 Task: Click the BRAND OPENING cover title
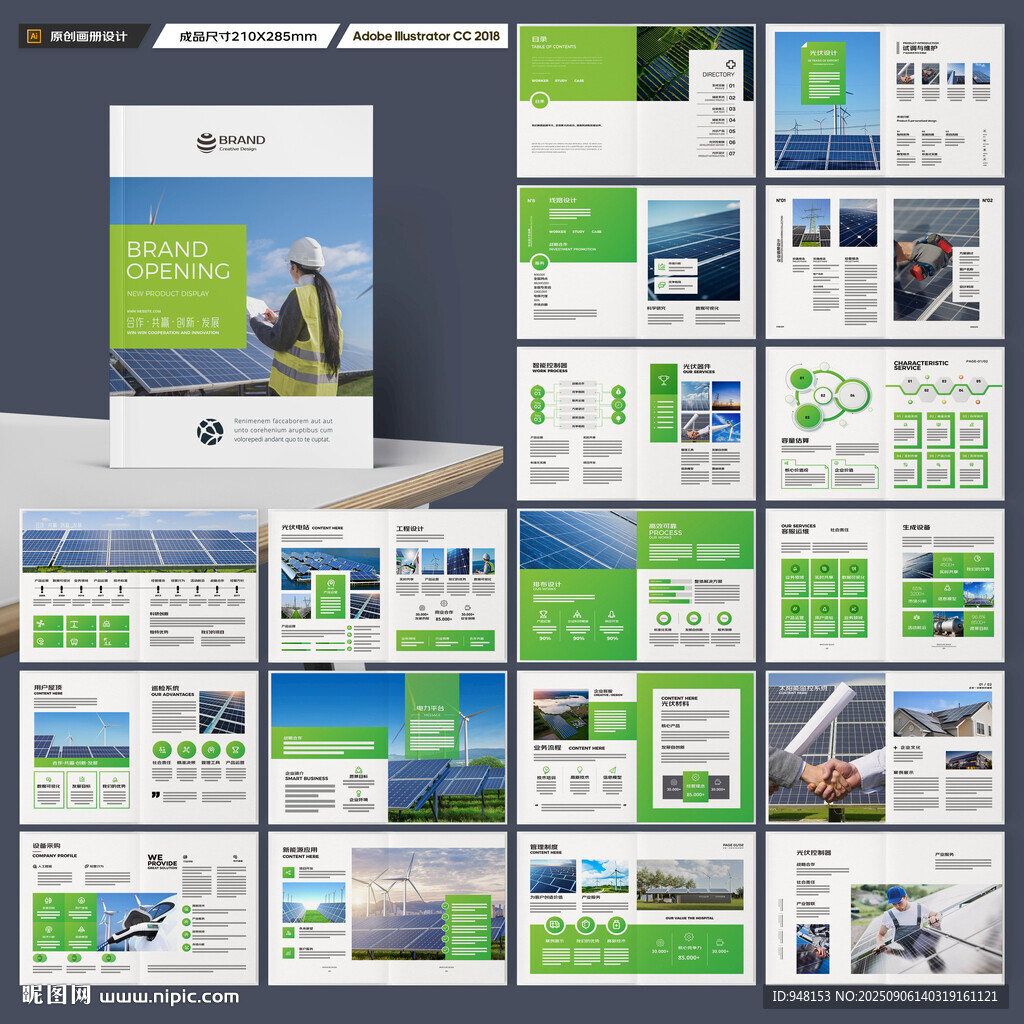pyautogui.click(x=178, y=260)
